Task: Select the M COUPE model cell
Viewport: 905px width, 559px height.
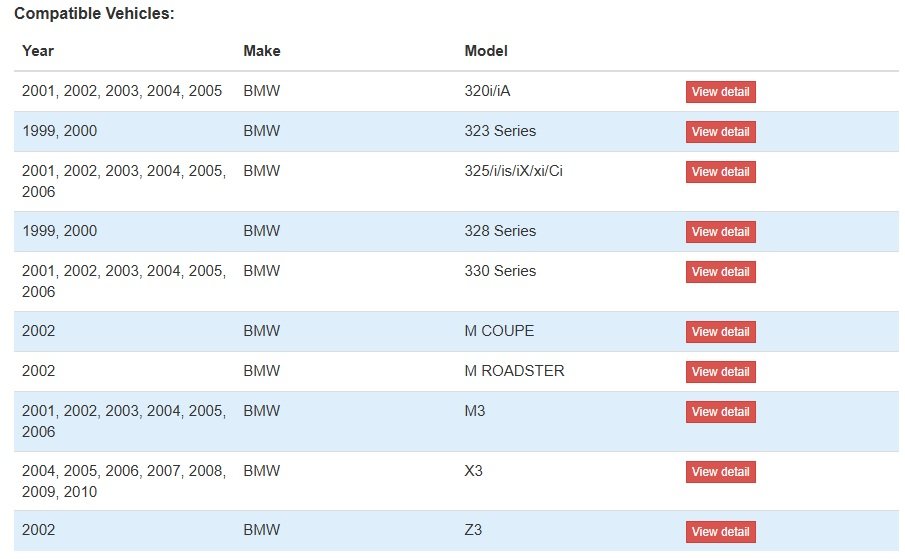Action: click(x=499, y=331)
